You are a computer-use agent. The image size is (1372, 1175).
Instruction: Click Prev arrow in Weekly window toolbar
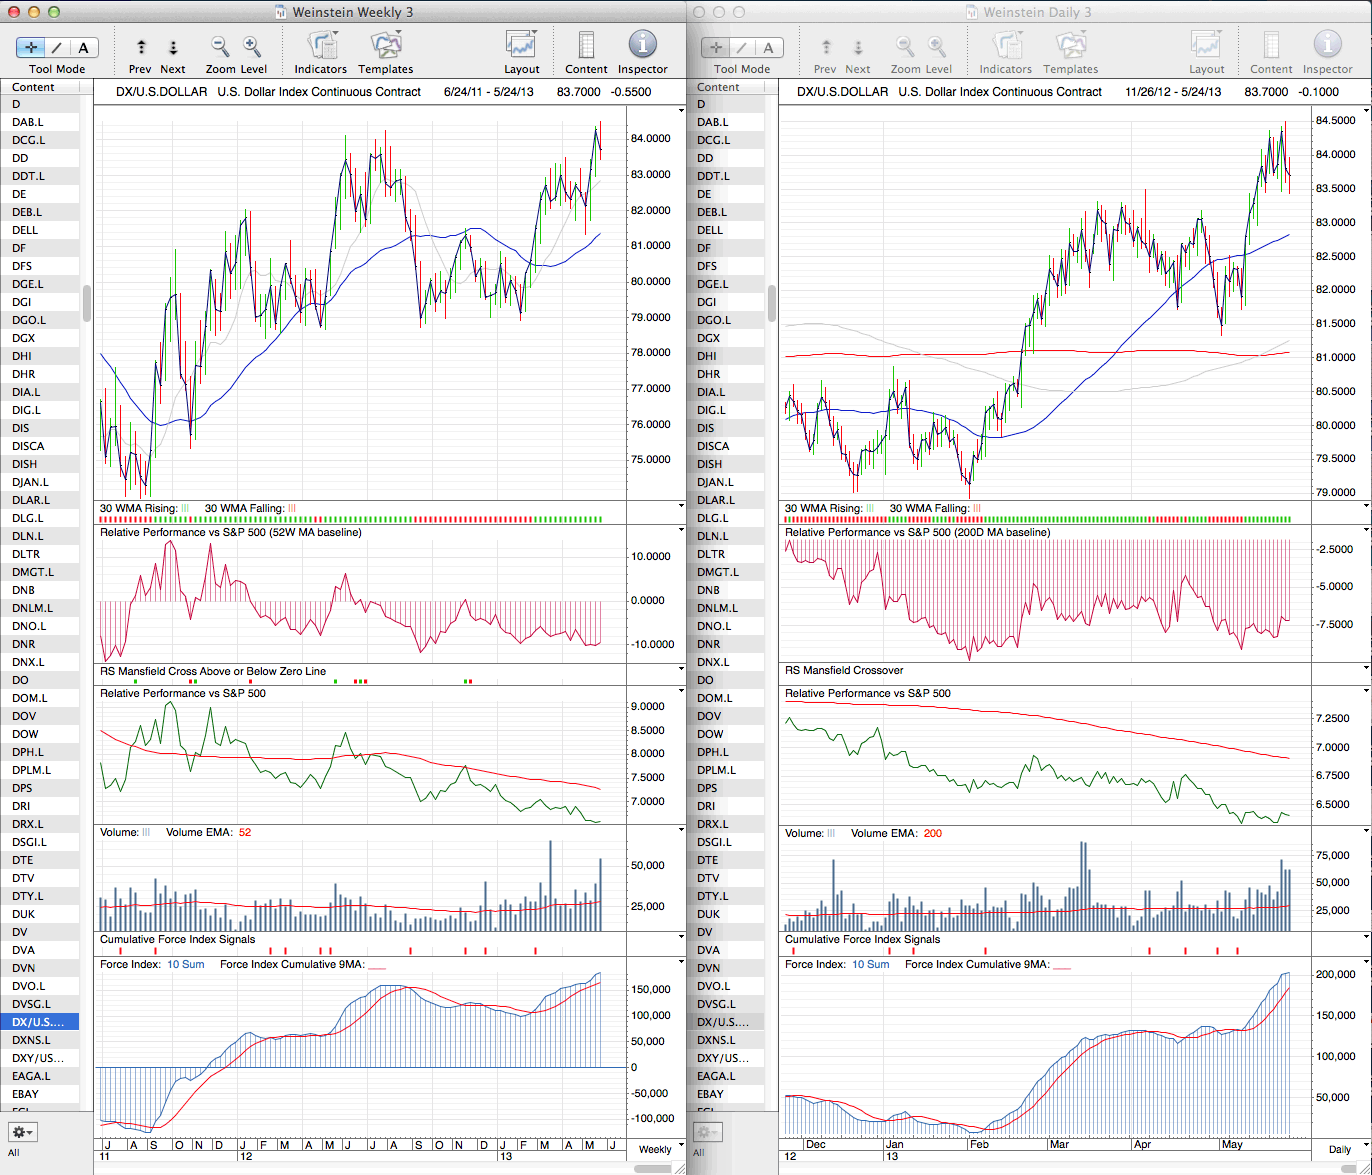coord(141,47)
